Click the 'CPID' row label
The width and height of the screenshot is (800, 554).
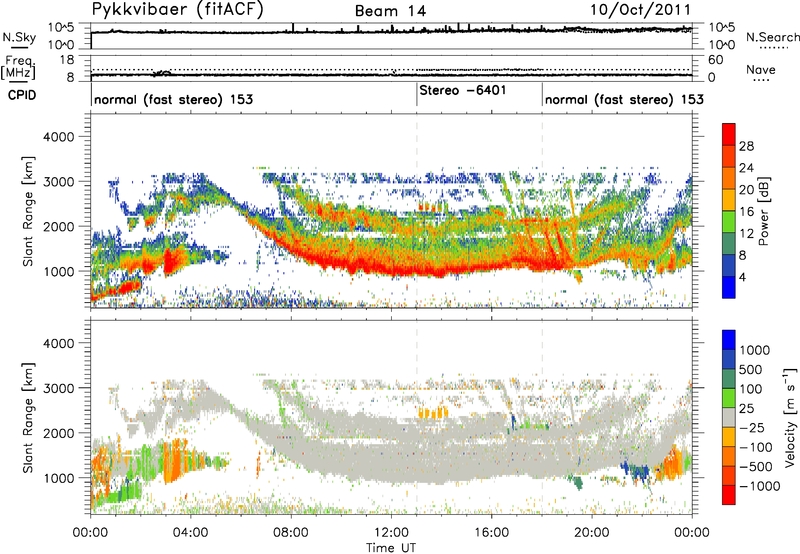click(22, 95)
